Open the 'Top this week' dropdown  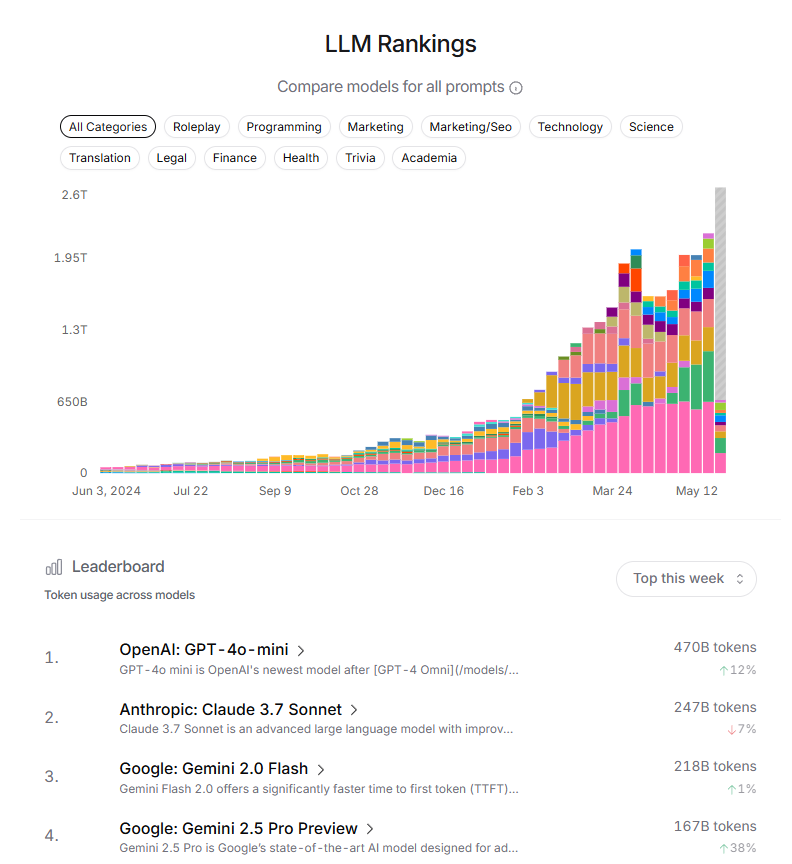point(686,579)
